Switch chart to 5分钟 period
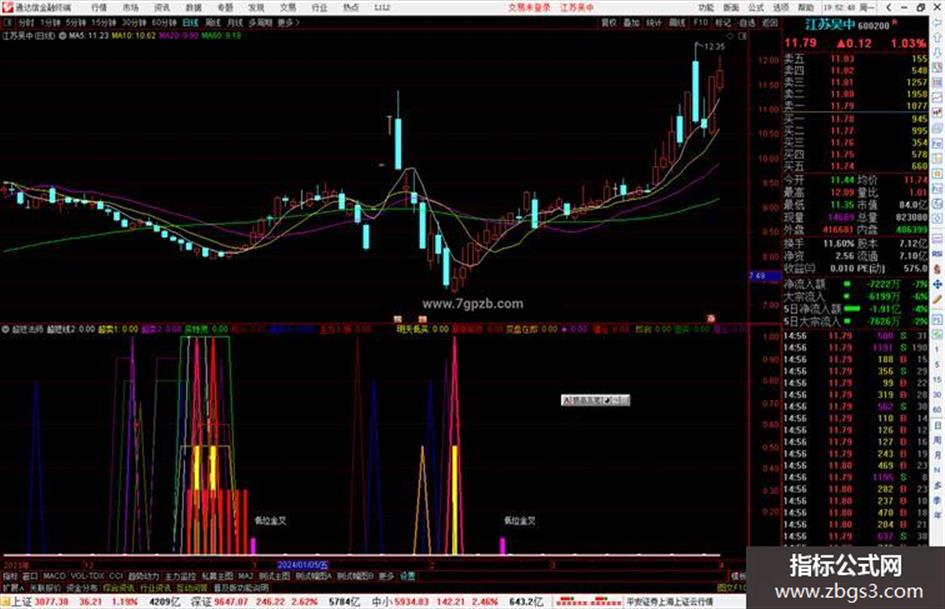945x609 pixels. coord(76,22)
